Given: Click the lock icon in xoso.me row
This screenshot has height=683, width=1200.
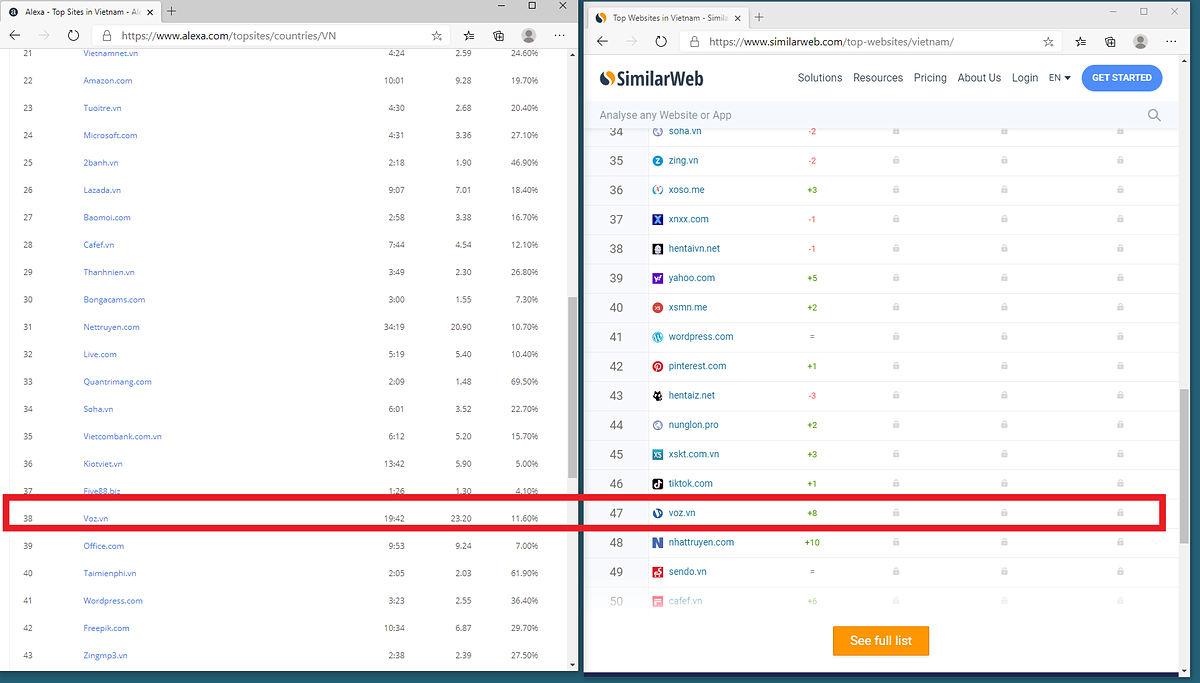Looking at the screenshot, I should [895, 190].
